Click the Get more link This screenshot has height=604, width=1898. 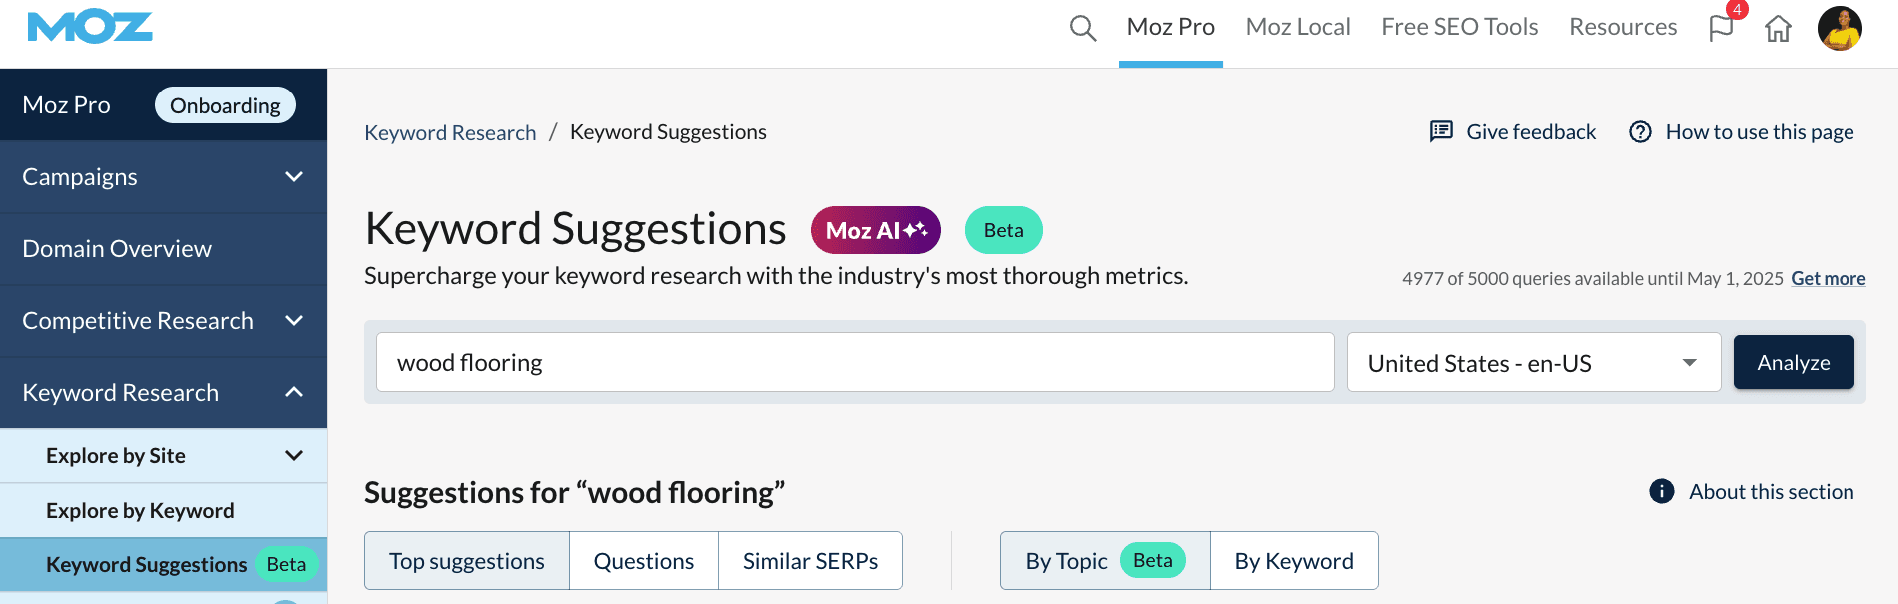click(x=1827, y=279)
